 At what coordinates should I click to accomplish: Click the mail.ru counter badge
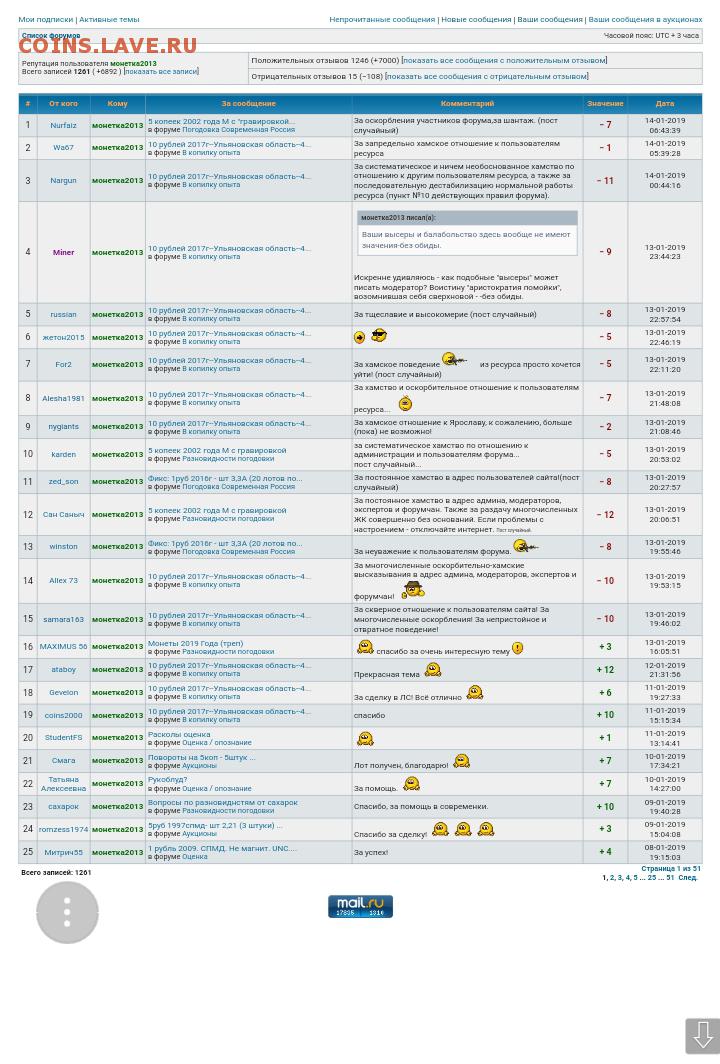(360, 906)
